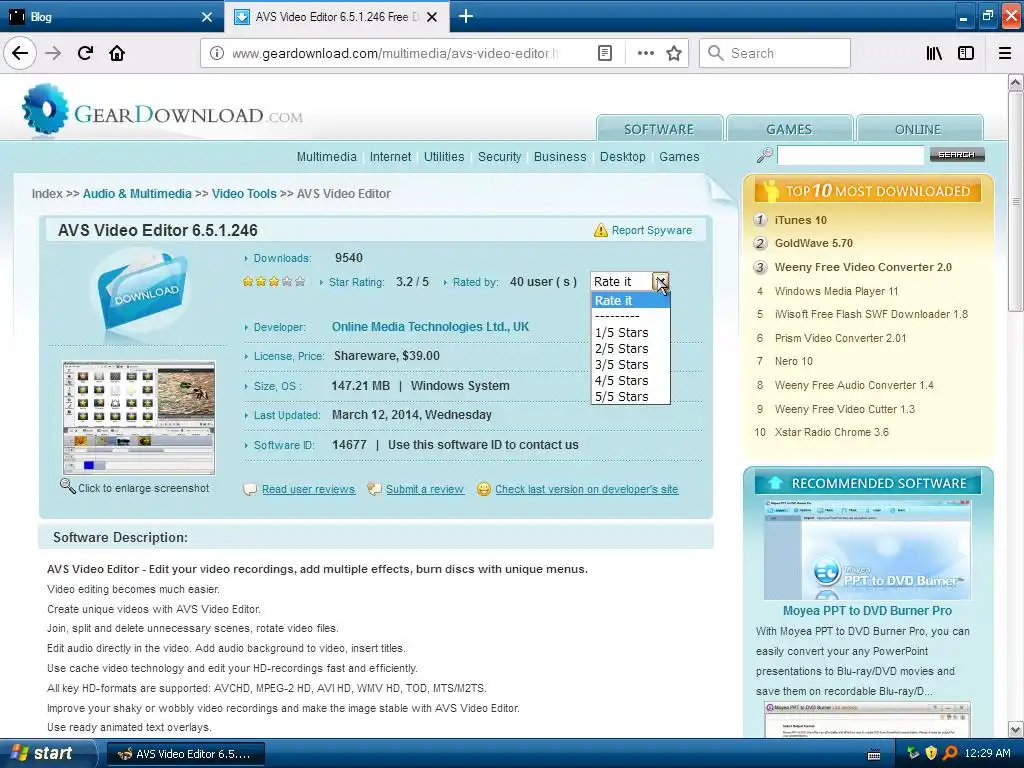The width and height of the screenshot is (1024, 768).
Task: Open the Desktop category
Action: coord(622,157)
